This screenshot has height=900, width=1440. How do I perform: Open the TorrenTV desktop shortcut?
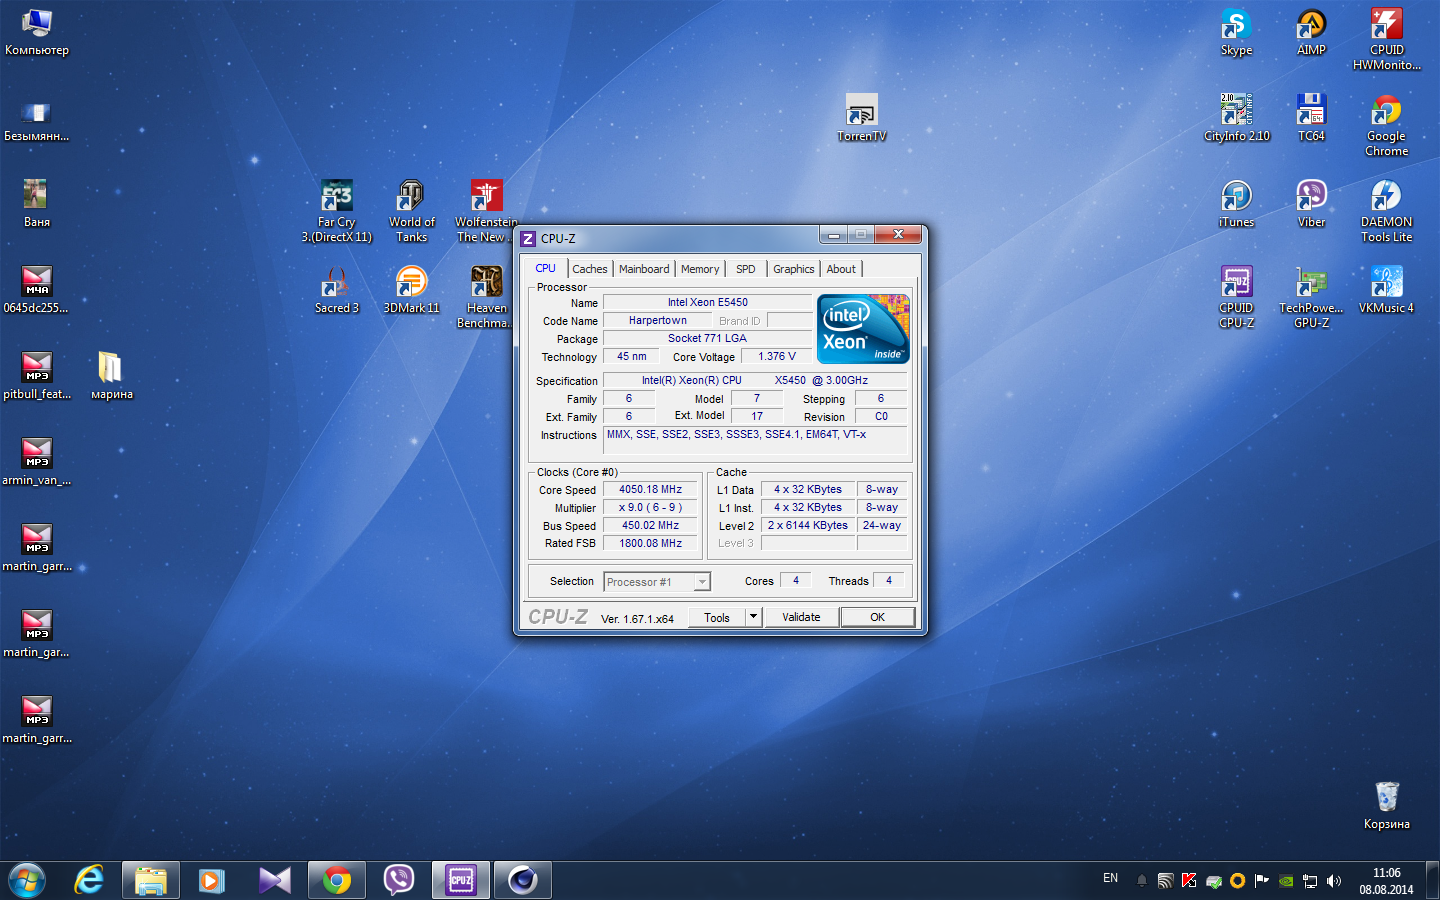[861, 111]
